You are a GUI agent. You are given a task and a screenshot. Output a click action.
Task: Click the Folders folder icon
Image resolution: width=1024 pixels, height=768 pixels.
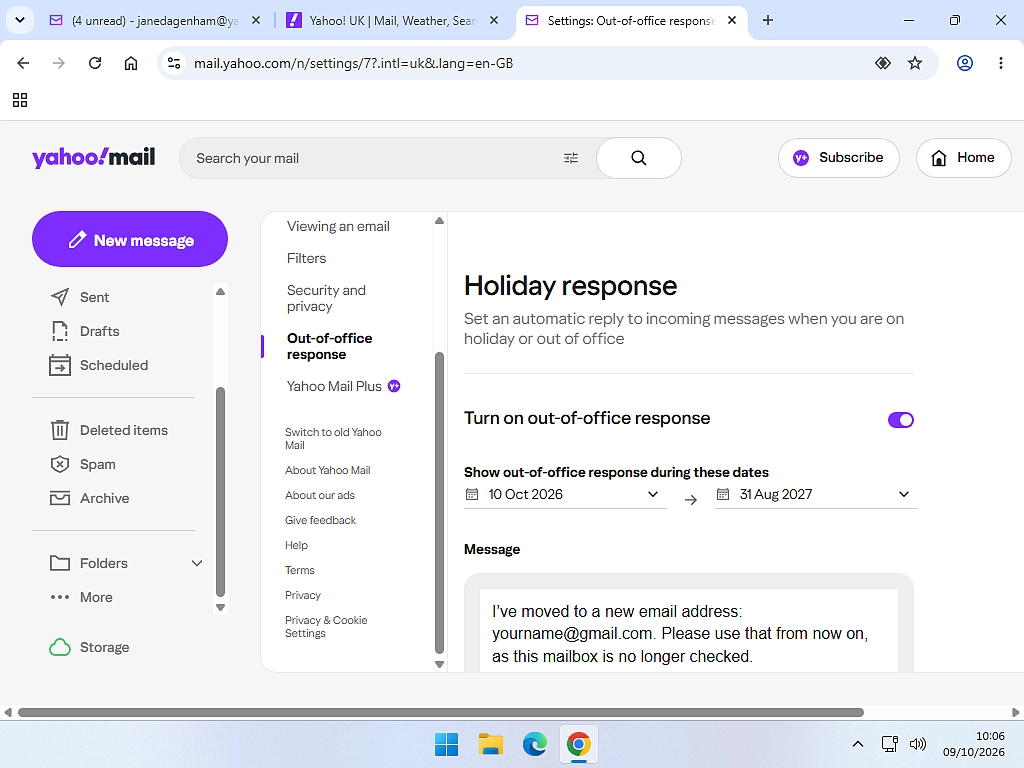(59, 563)
